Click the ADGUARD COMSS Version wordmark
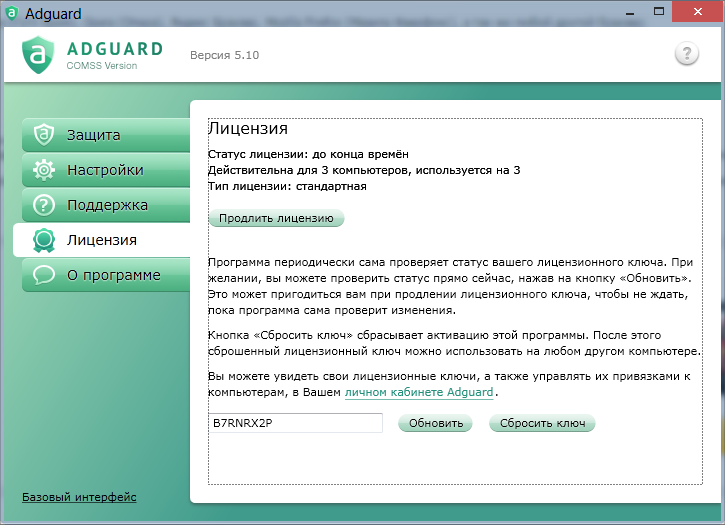 click(115, 55)
